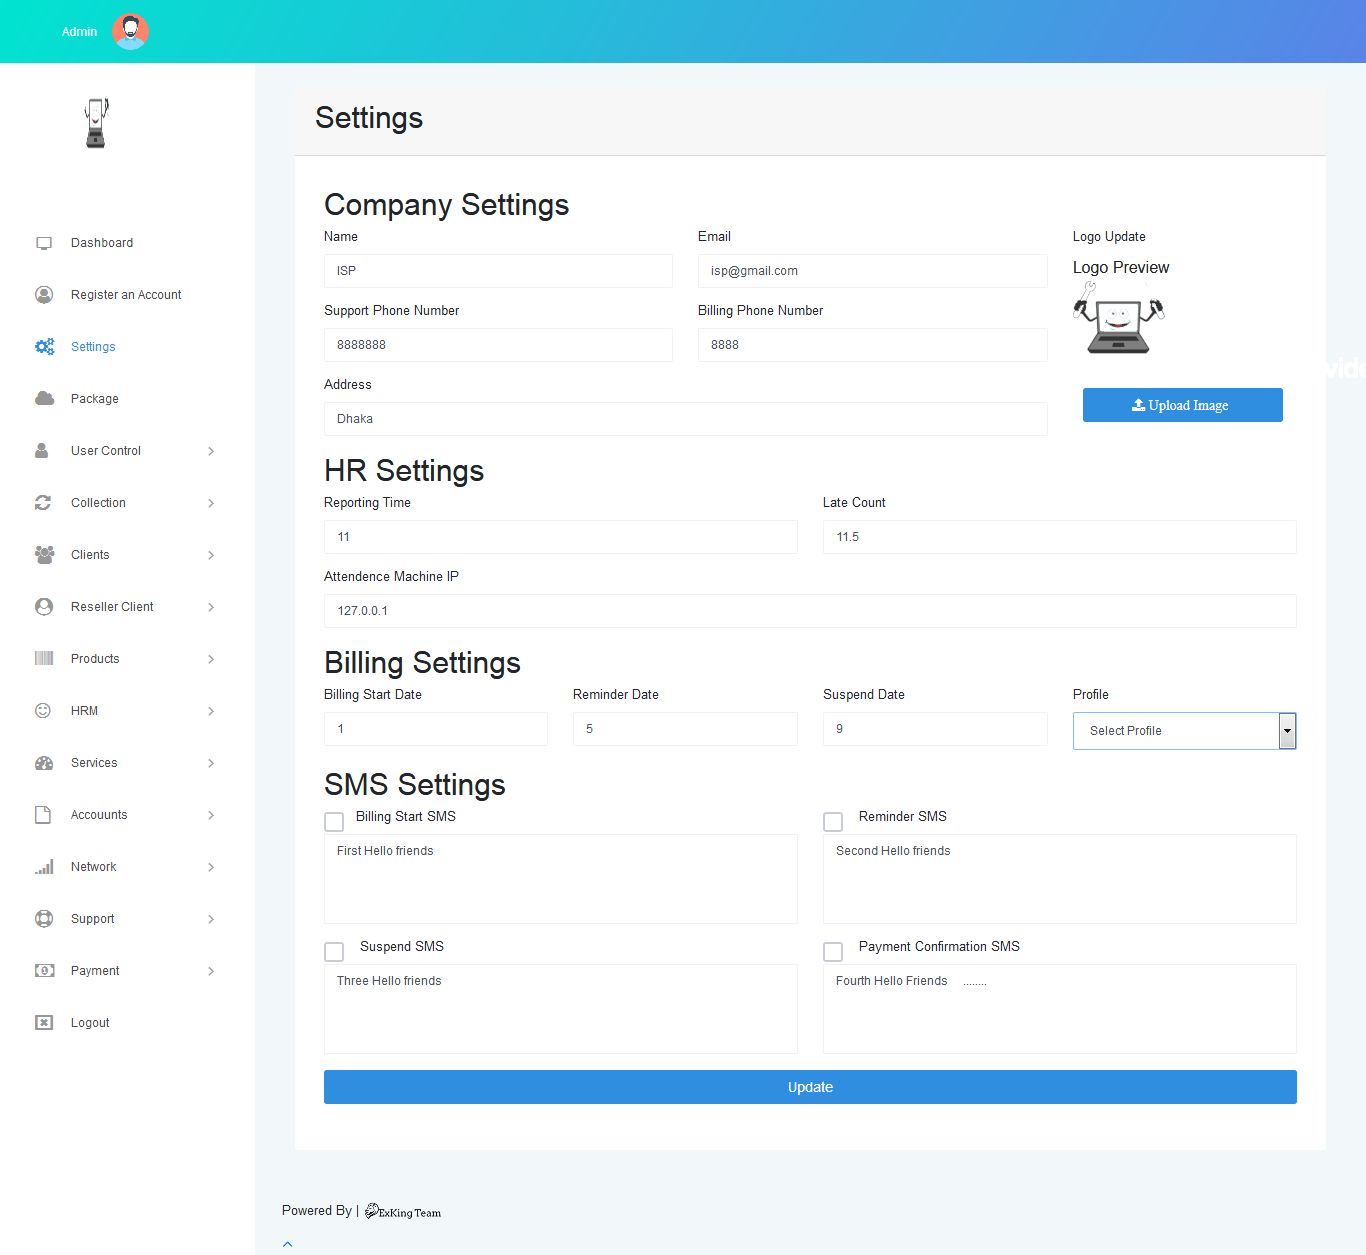Viewport: 1366px width, 1255px height.
Task: Expand the Services submenu chevron
Action: [211, 763]
